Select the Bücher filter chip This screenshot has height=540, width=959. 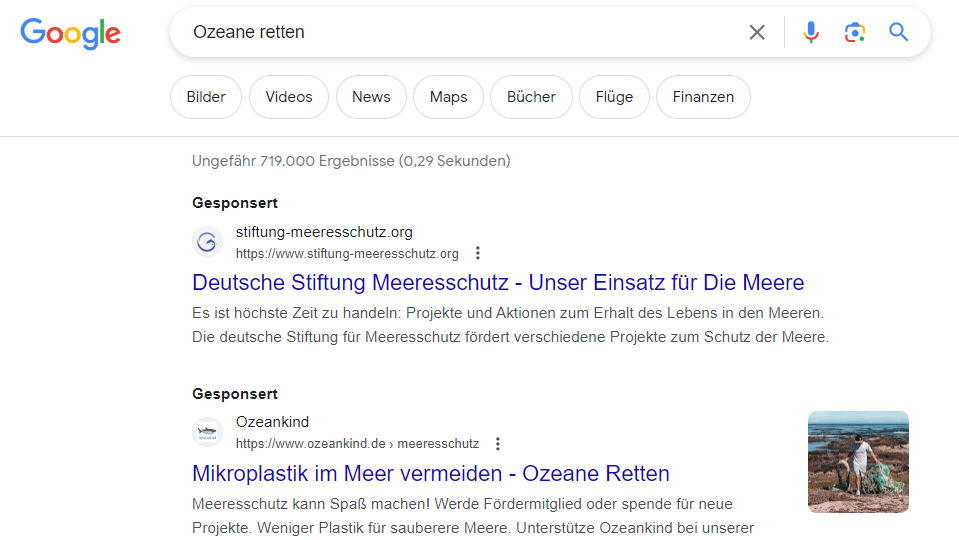tap(531, 97)
